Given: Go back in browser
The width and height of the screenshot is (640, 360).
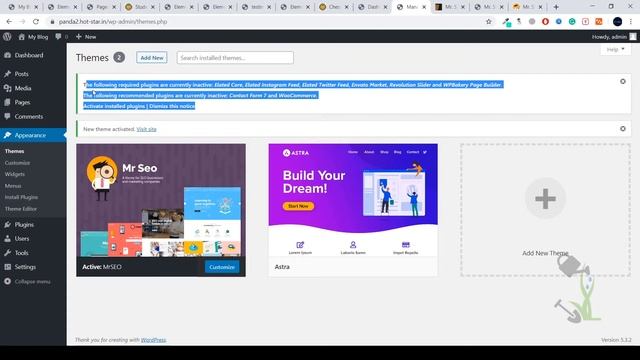Looking at the screenshot, I should [x=9, y=22].
